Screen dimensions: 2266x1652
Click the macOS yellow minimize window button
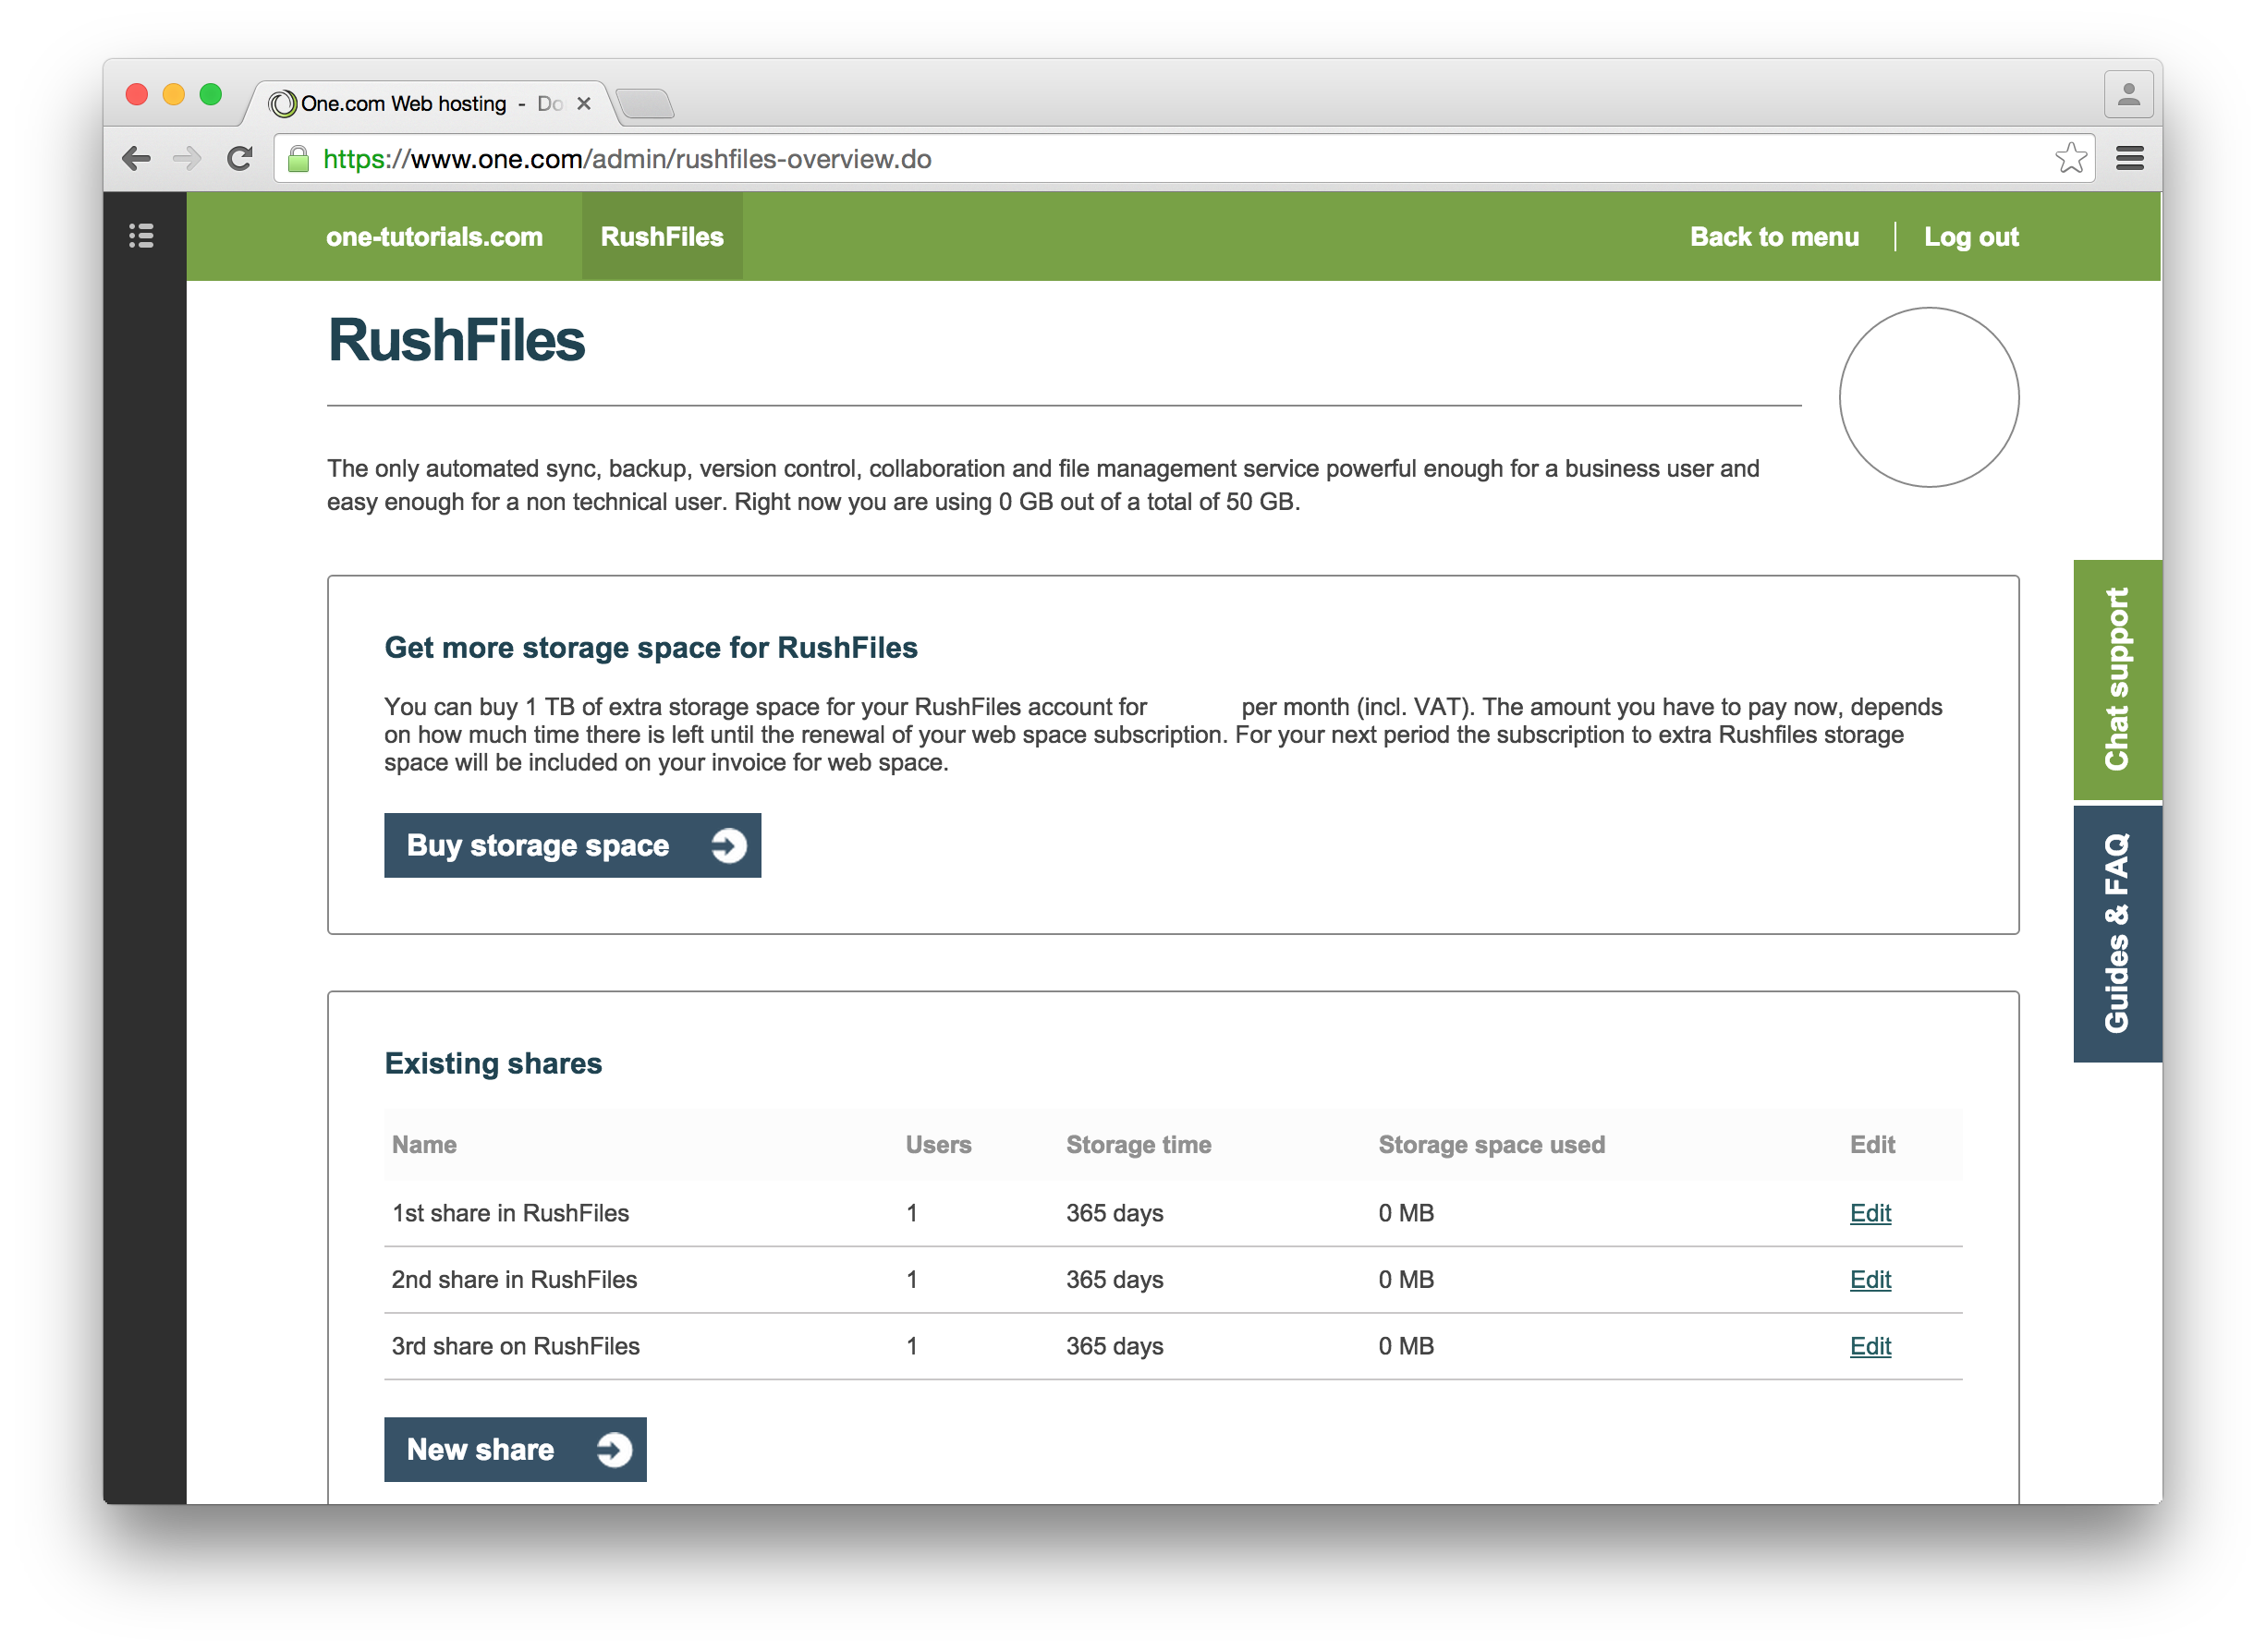coord(173,94)
